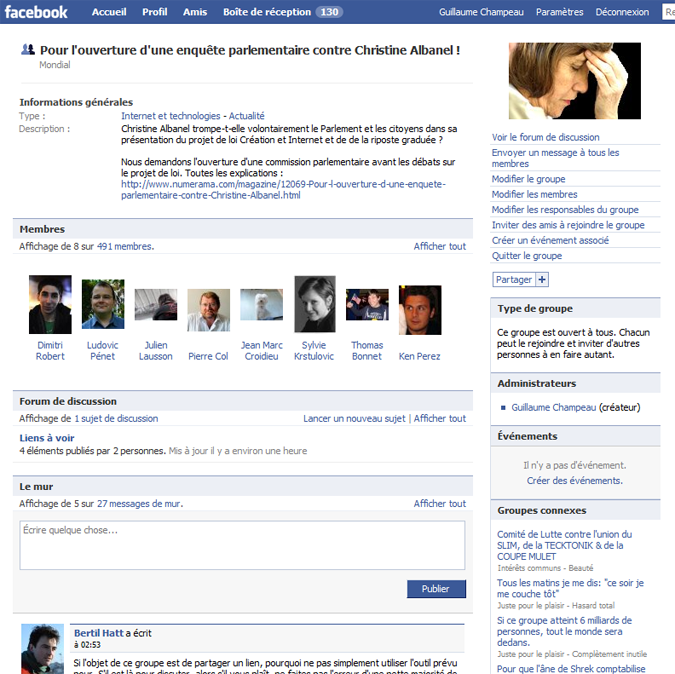Click the group icon beside the title

coord(28,49)
